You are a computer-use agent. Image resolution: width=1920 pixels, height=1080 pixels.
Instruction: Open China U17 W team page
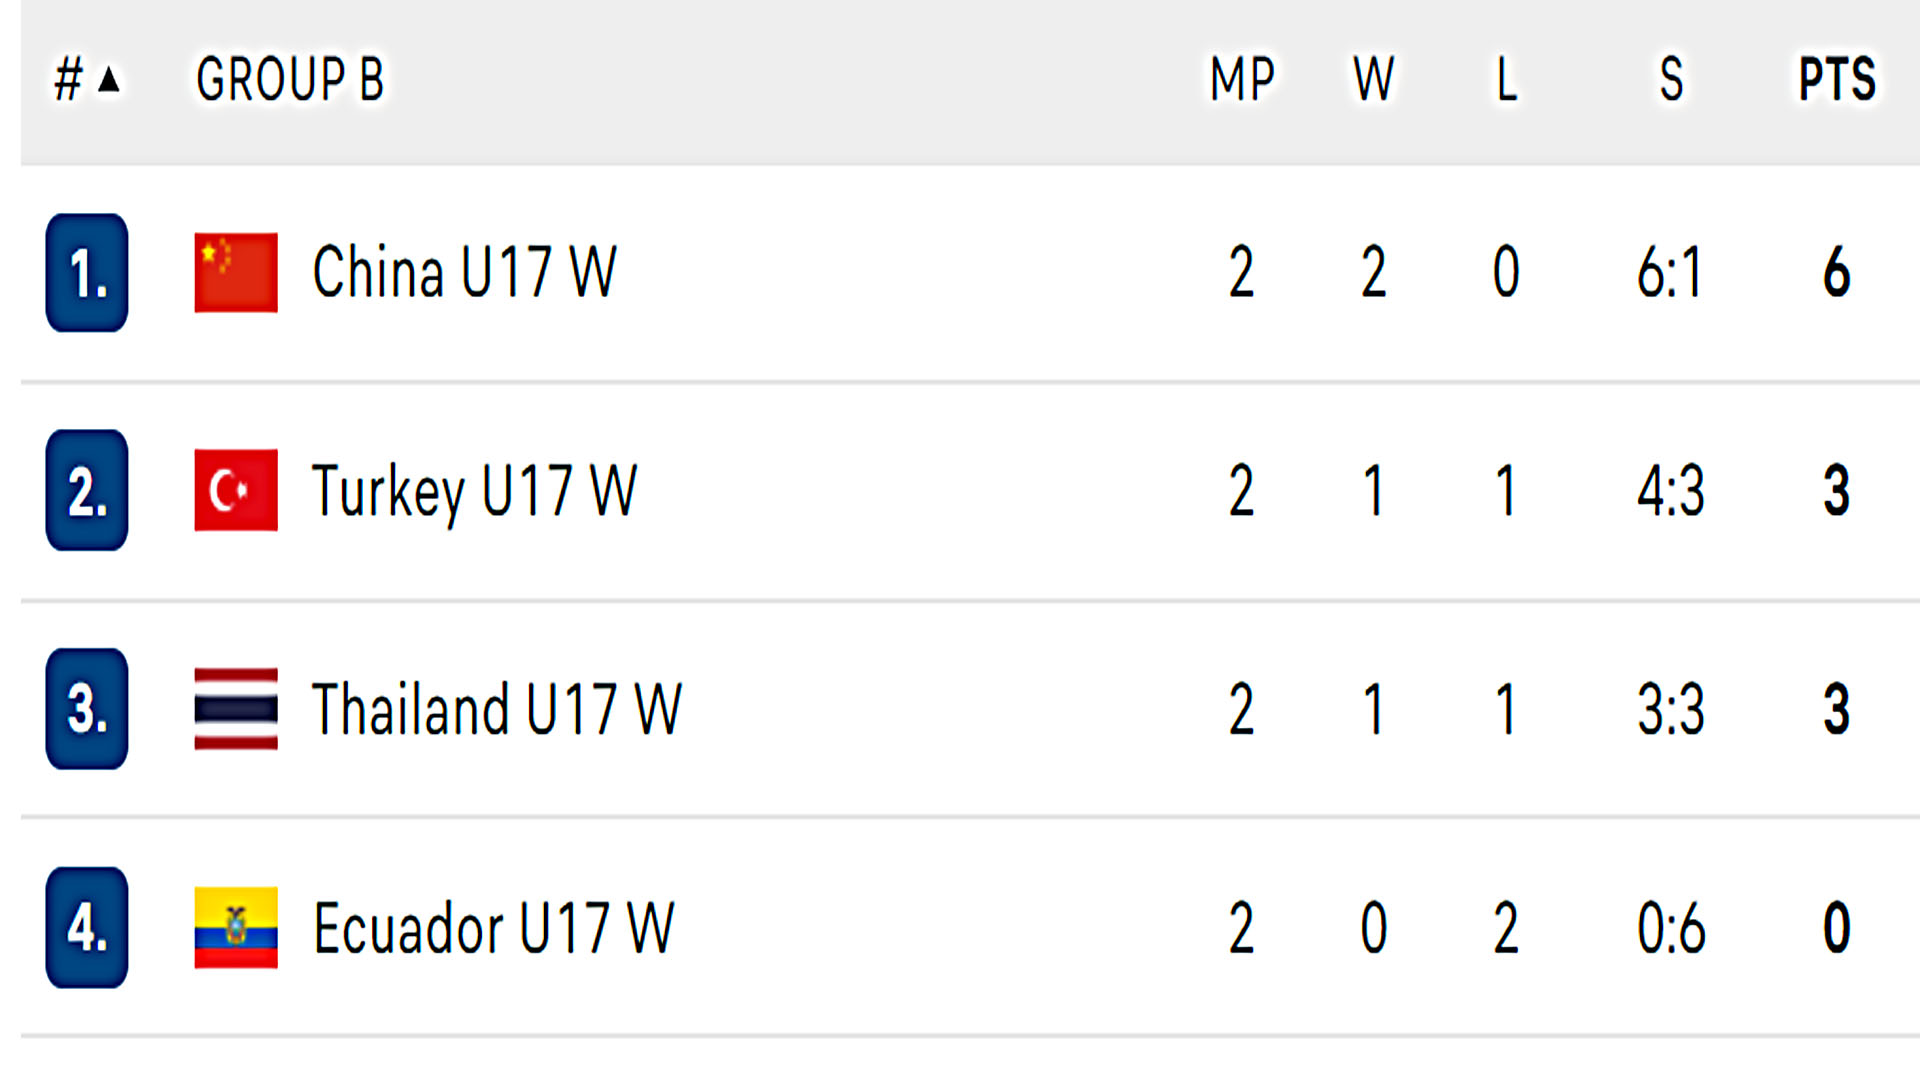(x=464, y=272)
